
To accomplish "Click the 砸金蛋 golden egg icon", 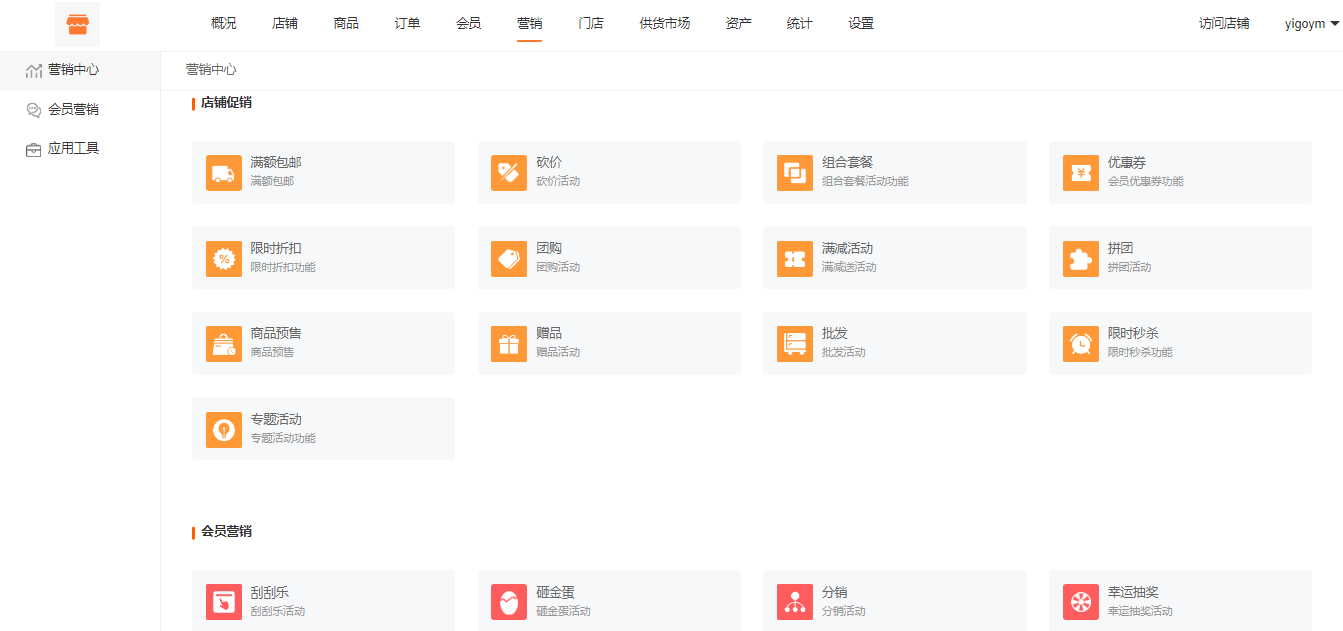I will (509, 600).
